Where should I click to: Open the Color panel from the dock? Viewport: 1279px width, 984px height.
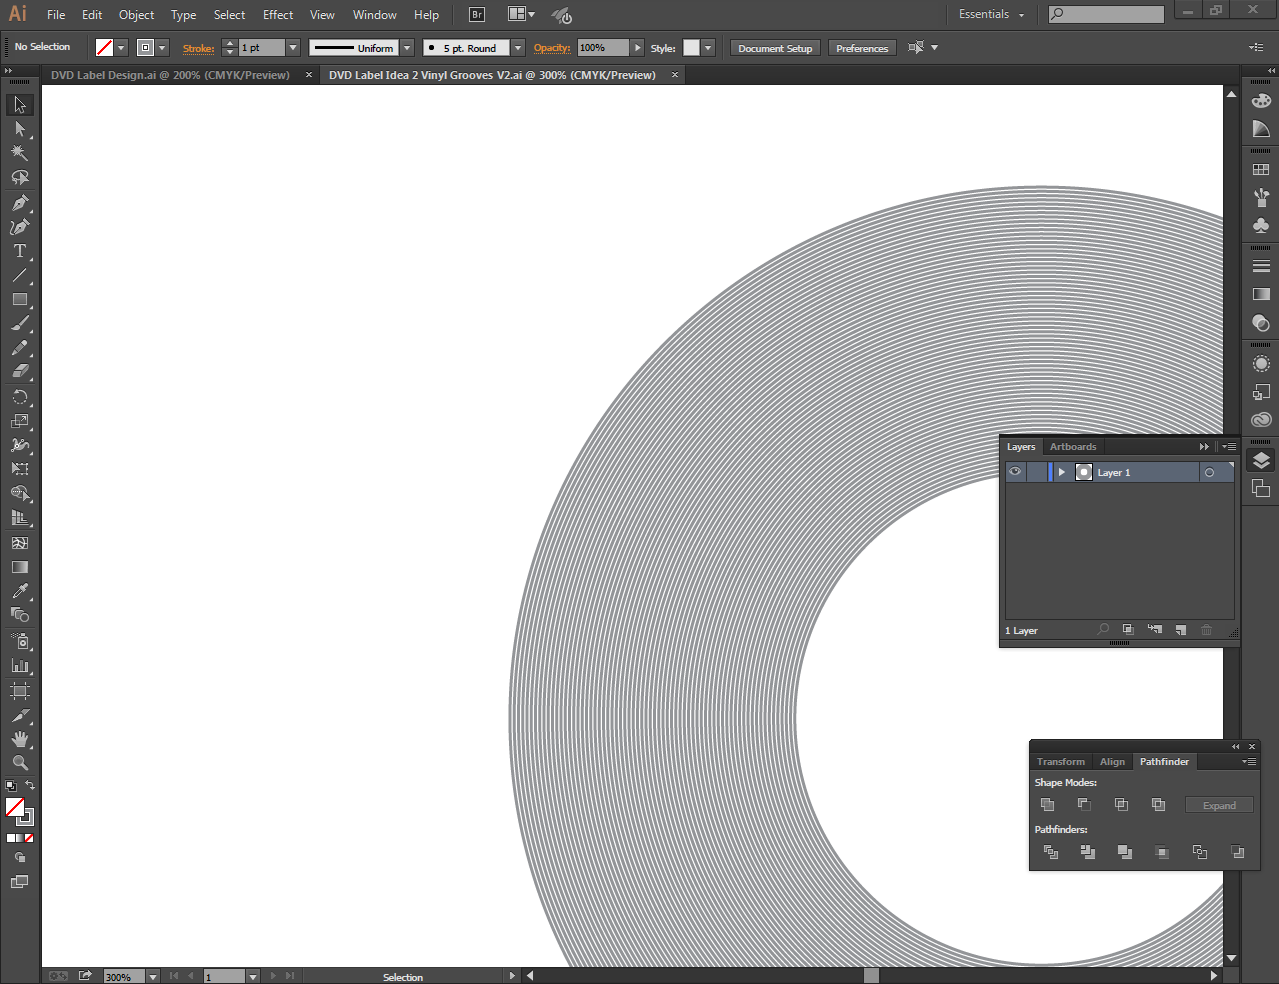pyautogui.click(x=1261, y=100)
